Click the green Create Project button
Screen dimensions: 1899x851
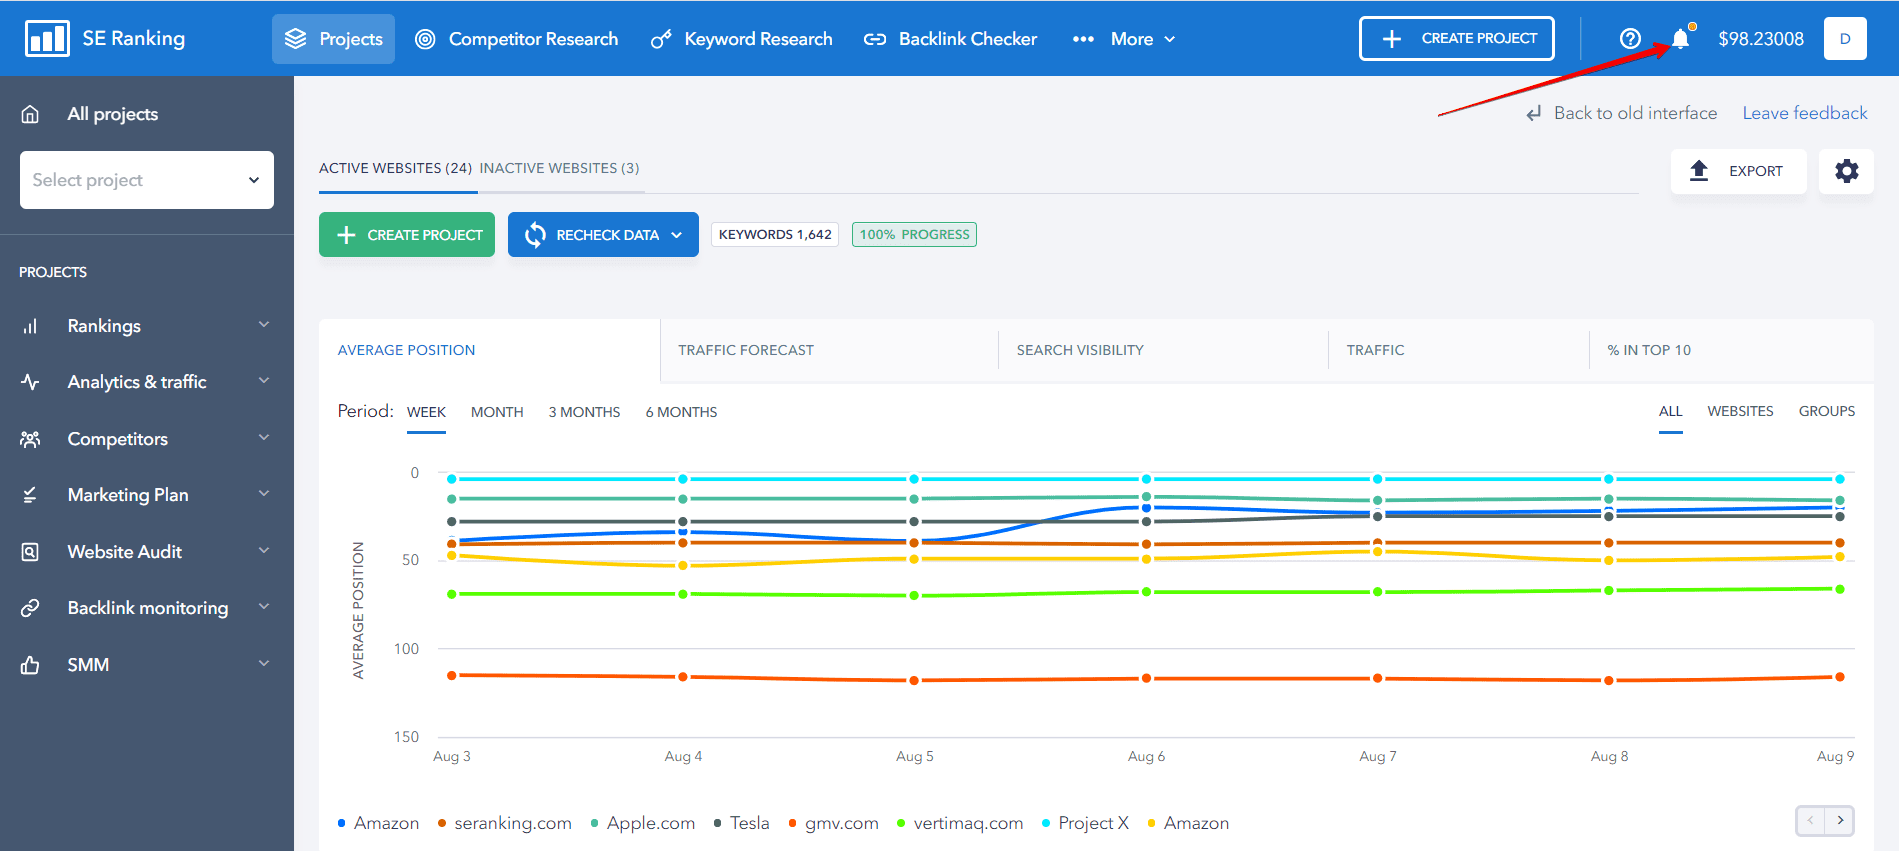coord(407,235)
